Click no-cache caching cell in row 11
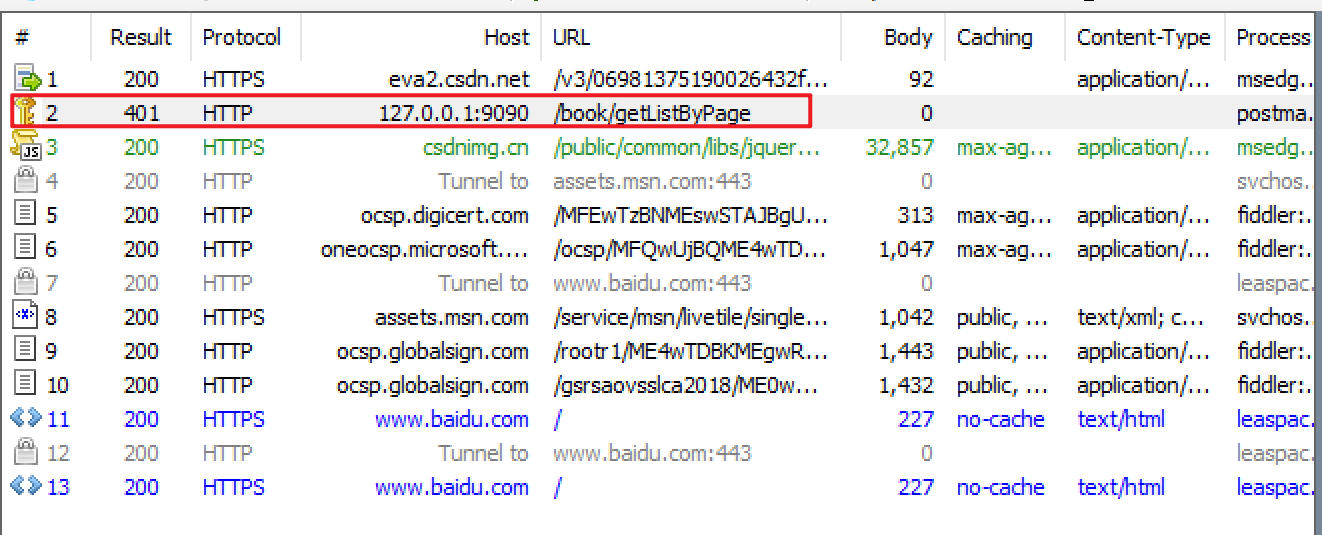The height and width of the screenshot is (535, 1322). (x=1000, y=419)
